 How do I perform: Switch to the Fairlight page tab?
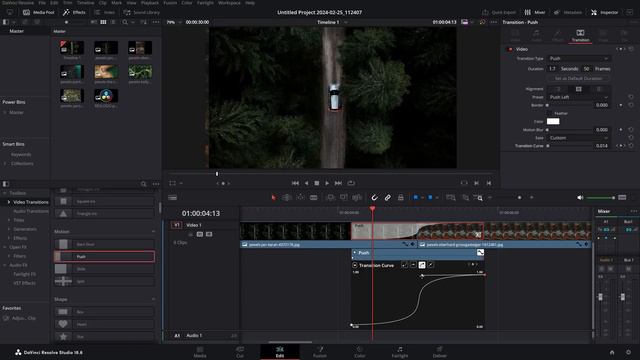click(x=400, y=352)
